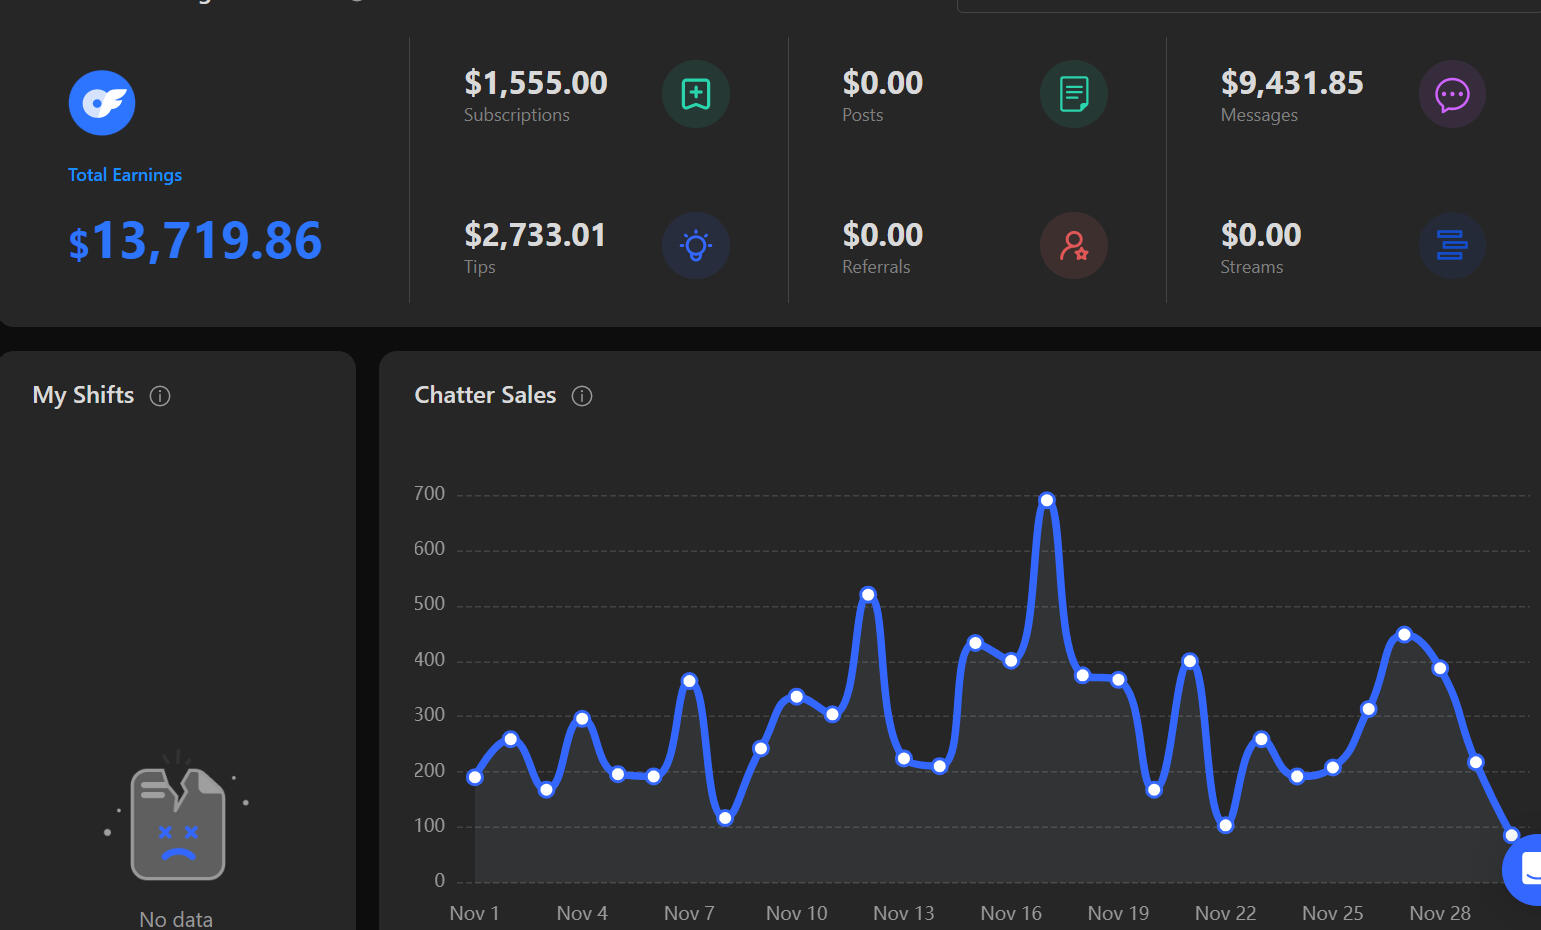The height and width of the screenshot is (930, 1541).
Task: Click the Posts document icon
Action: coord(1074,94)
